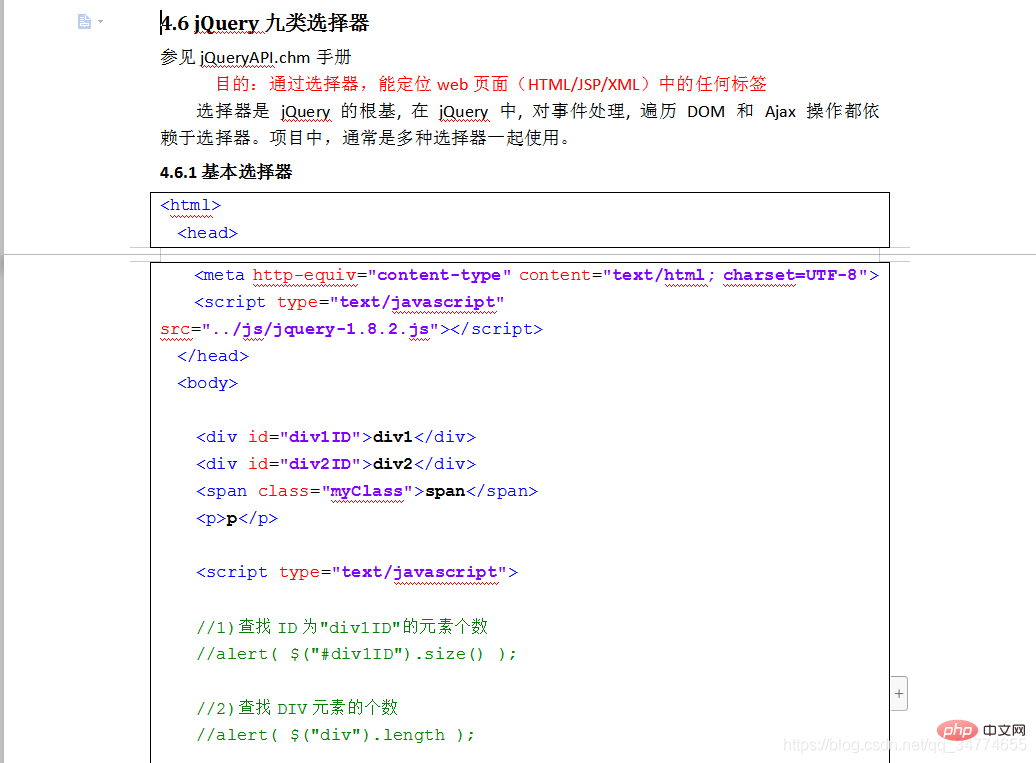Open the dropdown arrow beside the page icon
This screenshot has height=763, width=1036.
(x=101, y=22)
